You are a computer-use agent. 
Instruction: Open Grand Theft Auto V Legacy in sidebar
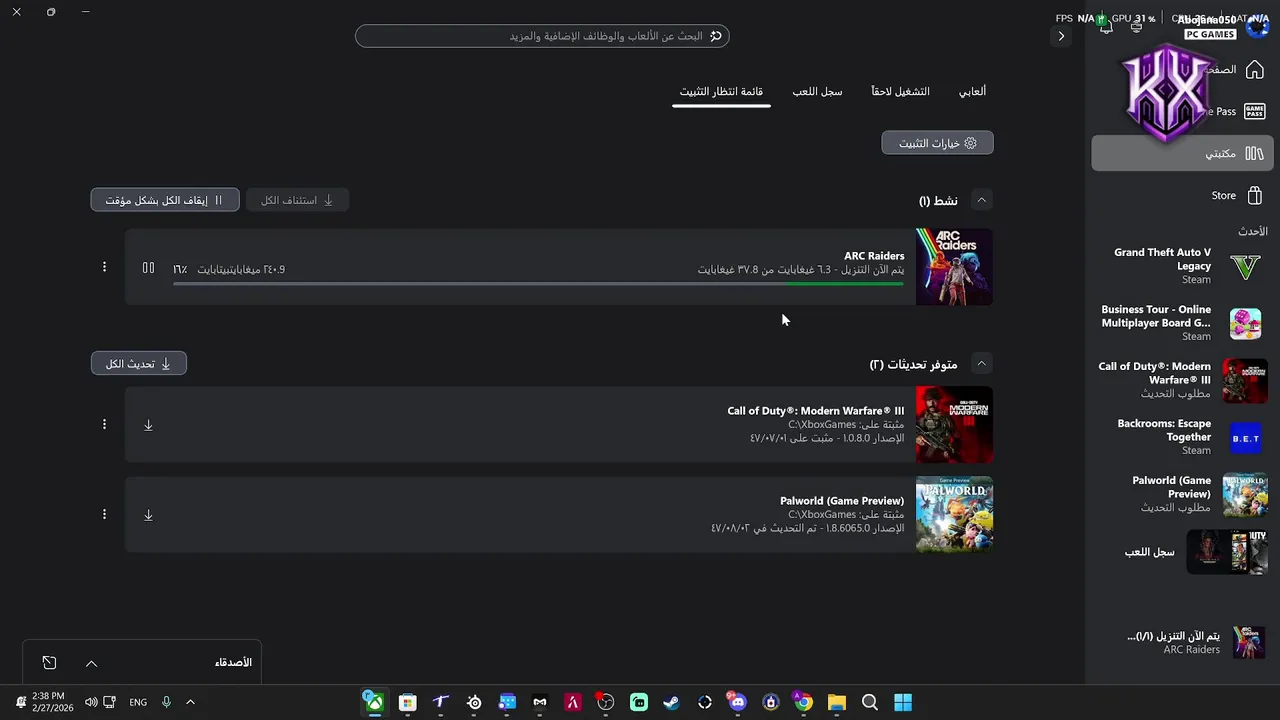point(1182,266)
